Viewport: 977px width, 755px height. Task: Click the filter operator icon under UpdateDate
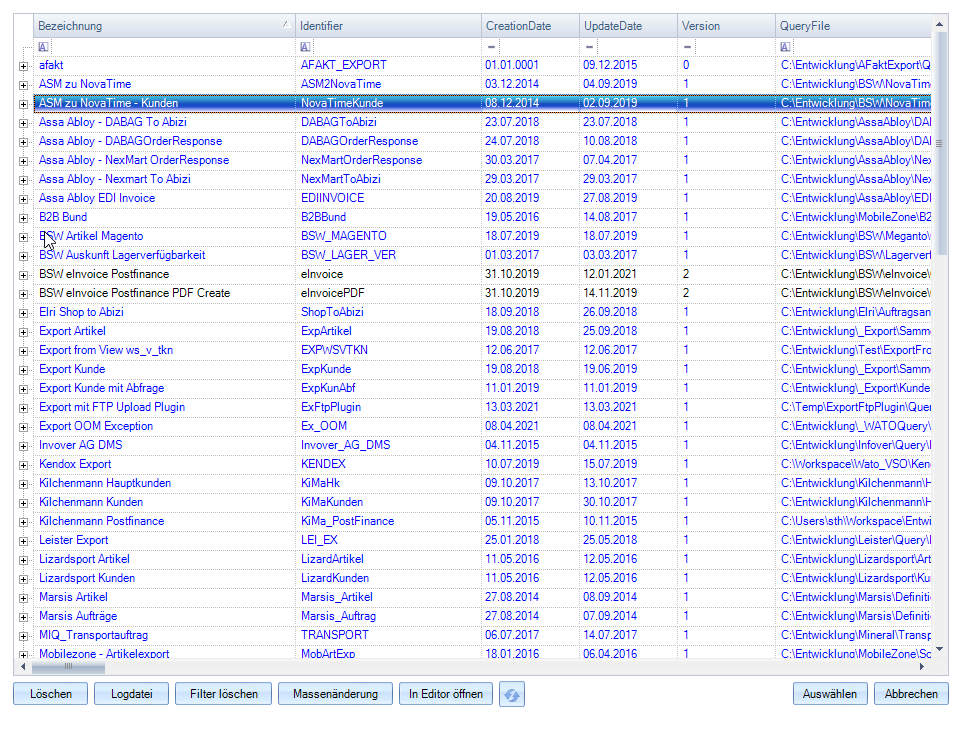point(589,47)
